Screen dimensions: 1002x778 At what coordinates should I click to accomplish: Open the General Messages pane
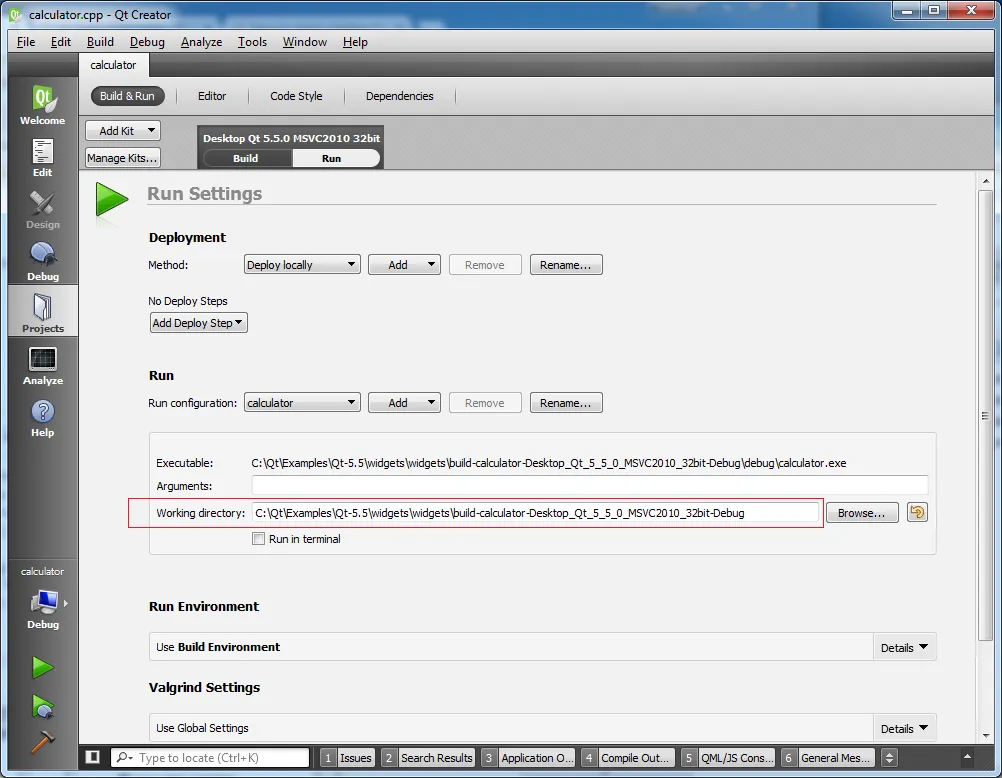pos(828,758)
